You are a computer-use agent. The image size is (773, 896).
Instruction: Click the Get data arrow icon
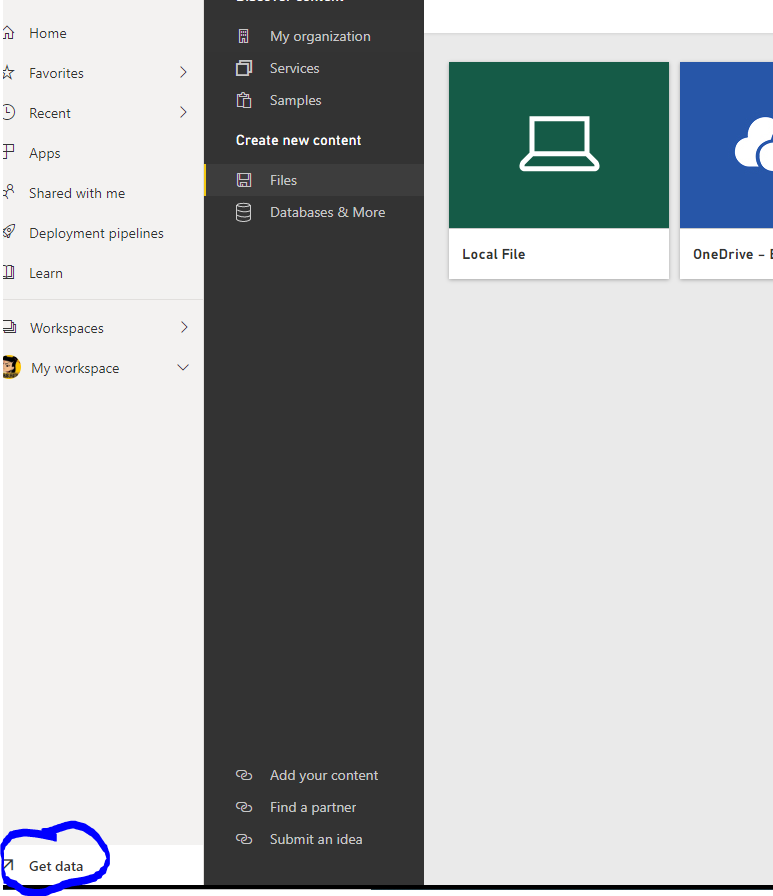point(9,865)
